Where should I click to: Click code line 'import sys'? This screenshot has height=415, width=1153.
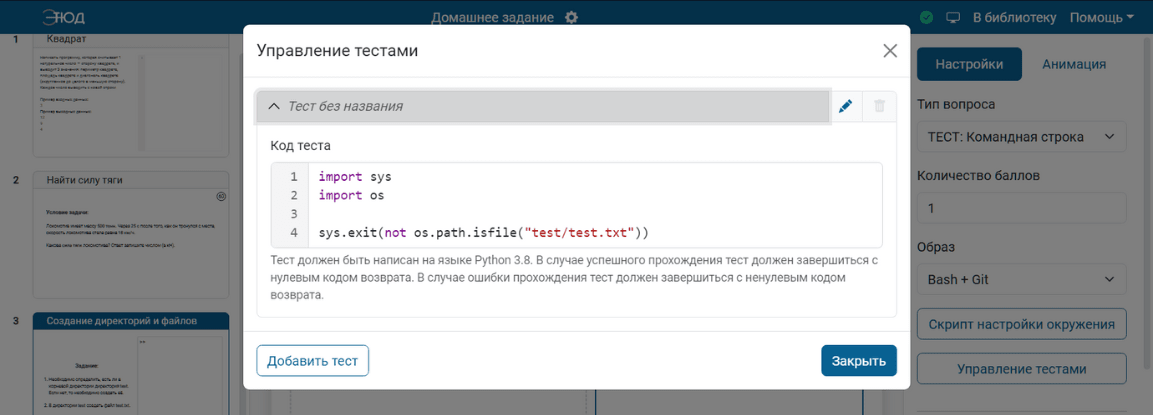(355, 177)
